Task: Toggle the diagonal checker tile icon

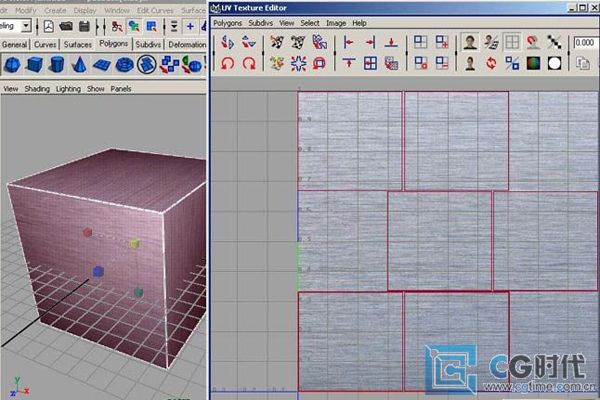Action: [x=554, y=42]
